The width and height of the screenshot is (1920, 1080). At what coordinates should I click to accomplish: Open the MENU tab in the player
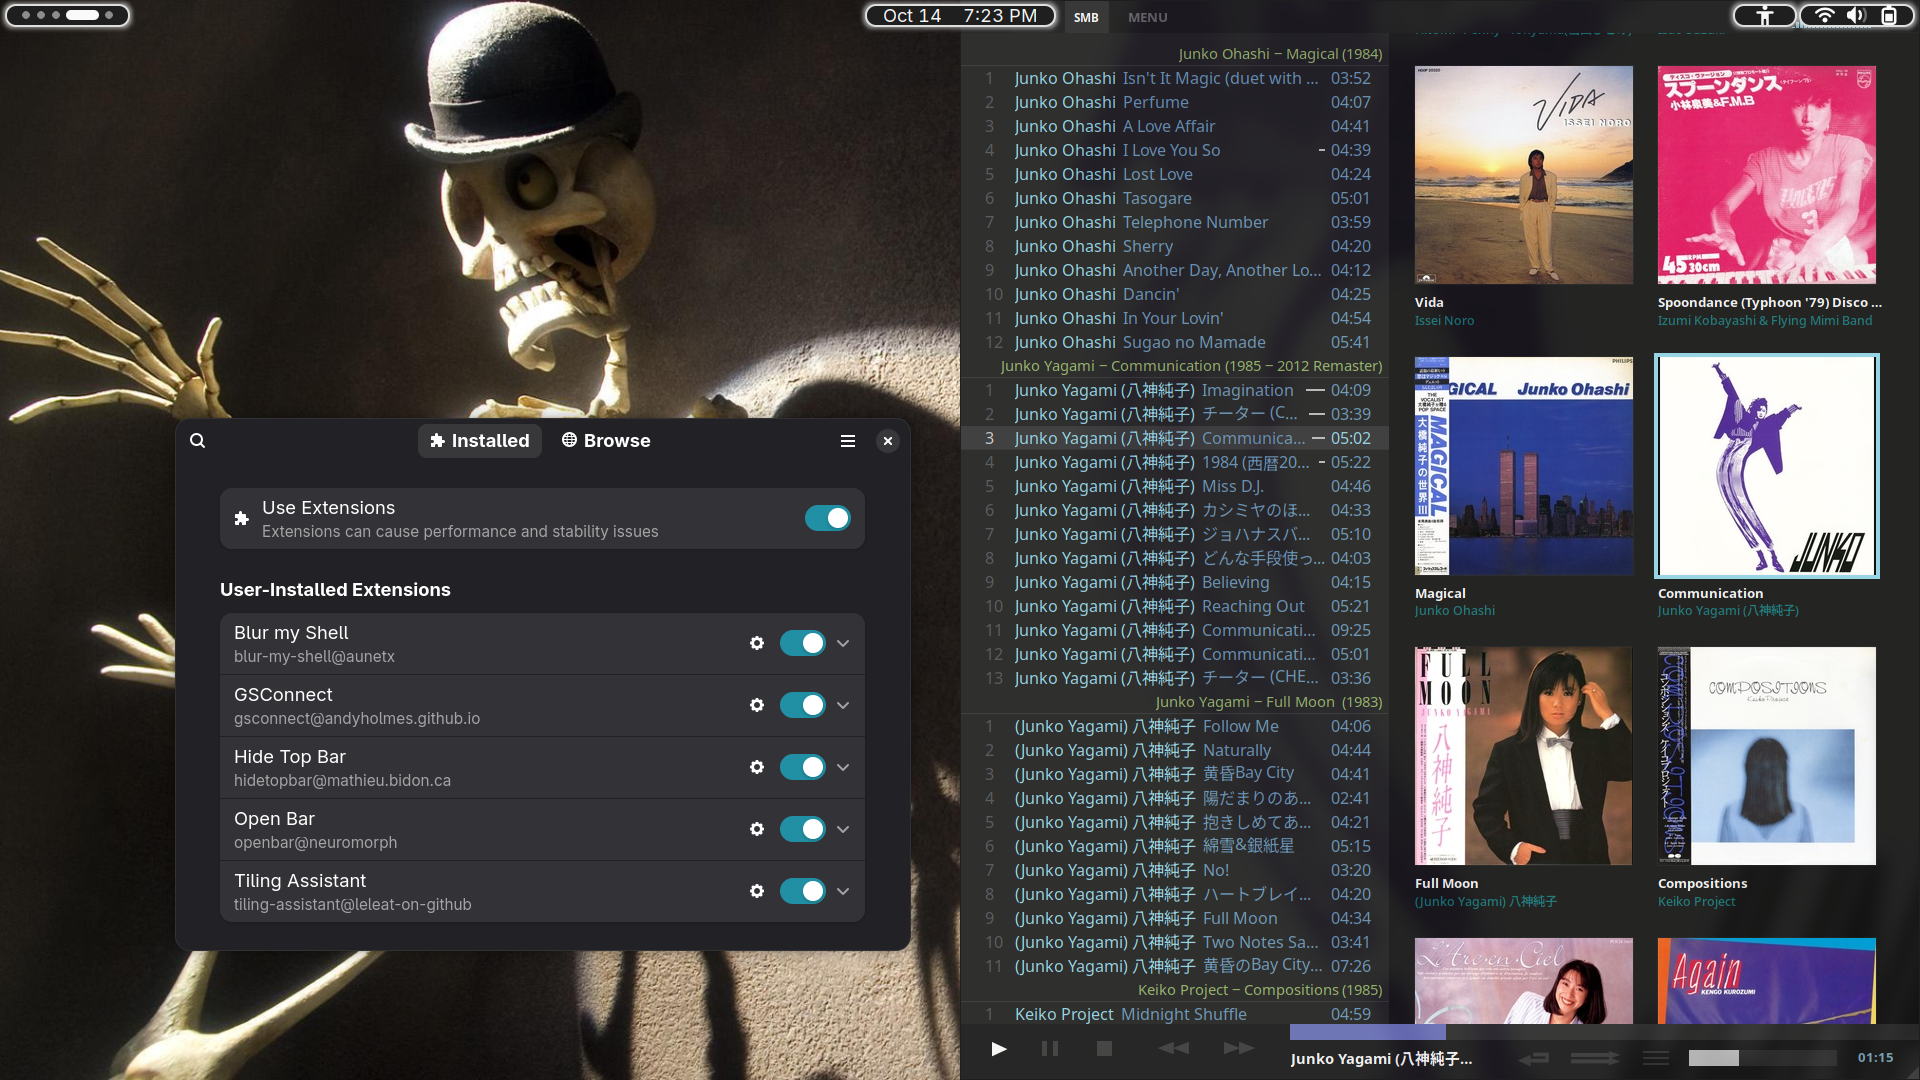point(1147,17)
